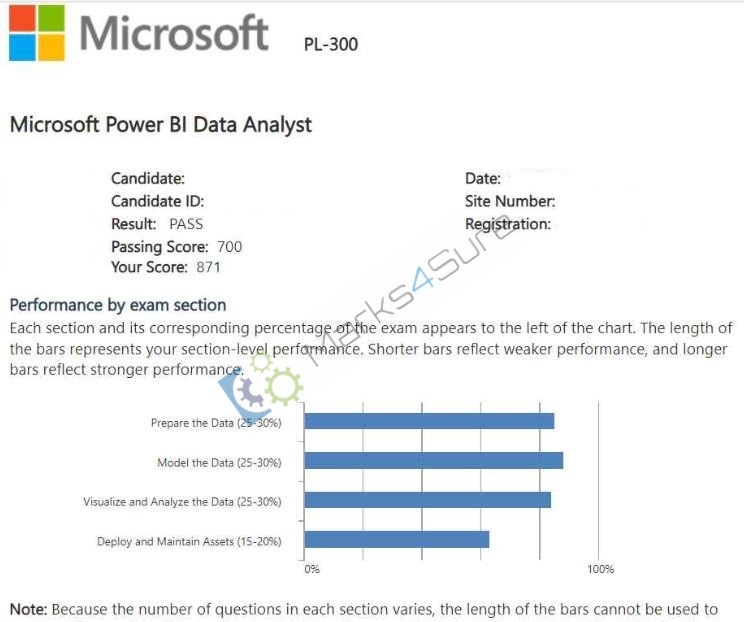Viewport: 744px width, 622px height.
Task: Click the Microsoft wordmark text
Action: point(174,33)
